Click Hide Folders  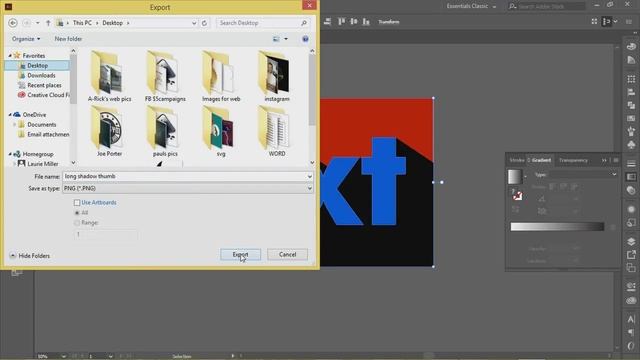coord(30,256)
